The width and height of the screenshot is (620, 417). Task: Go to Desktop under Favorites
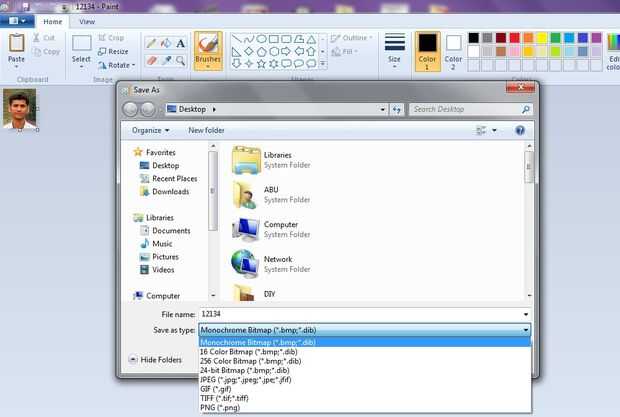pyautogui.click(x=160, y=165)
